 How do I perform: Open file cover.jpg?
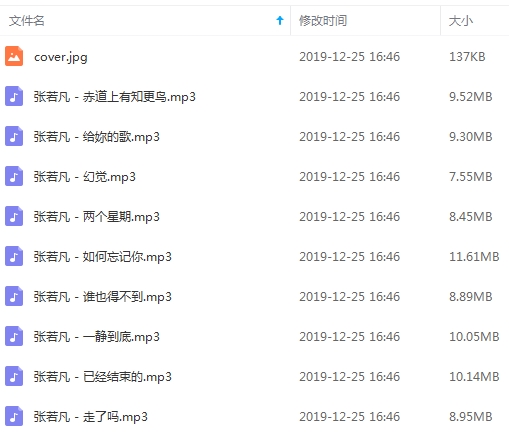click(x=61, y=57)
